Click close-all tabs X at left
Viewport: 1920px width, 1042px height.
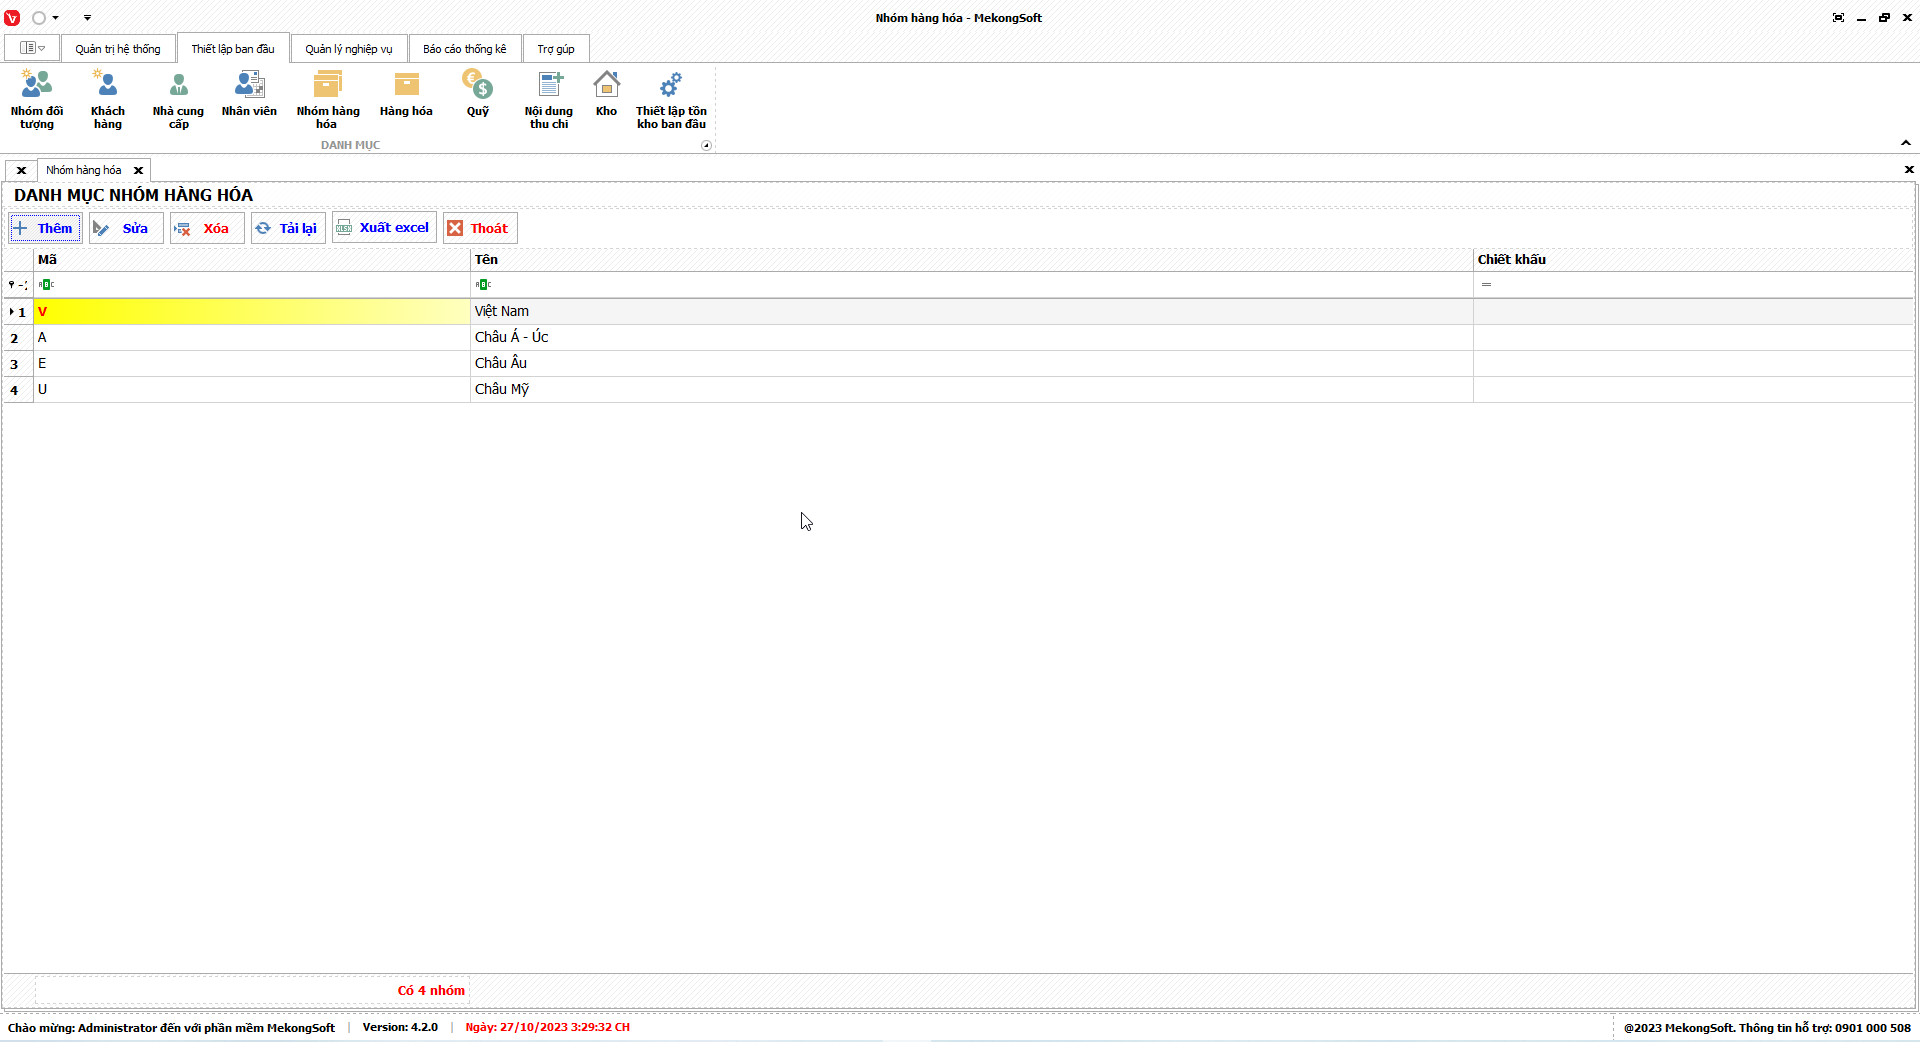tap(21, 171)
